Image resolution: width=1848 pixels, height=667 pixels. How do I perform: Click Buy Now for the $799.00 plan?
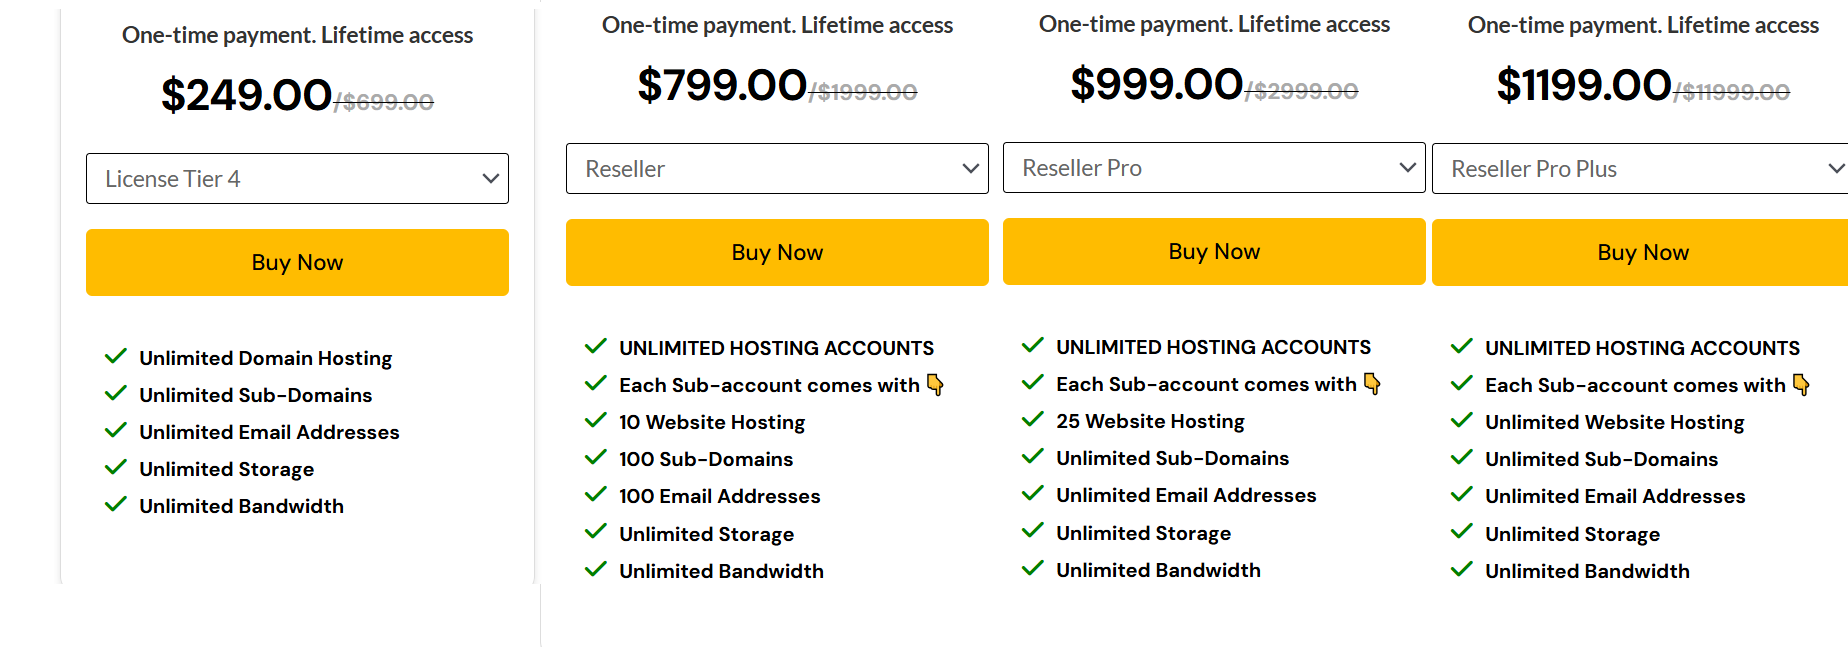(x=777, y=253)
